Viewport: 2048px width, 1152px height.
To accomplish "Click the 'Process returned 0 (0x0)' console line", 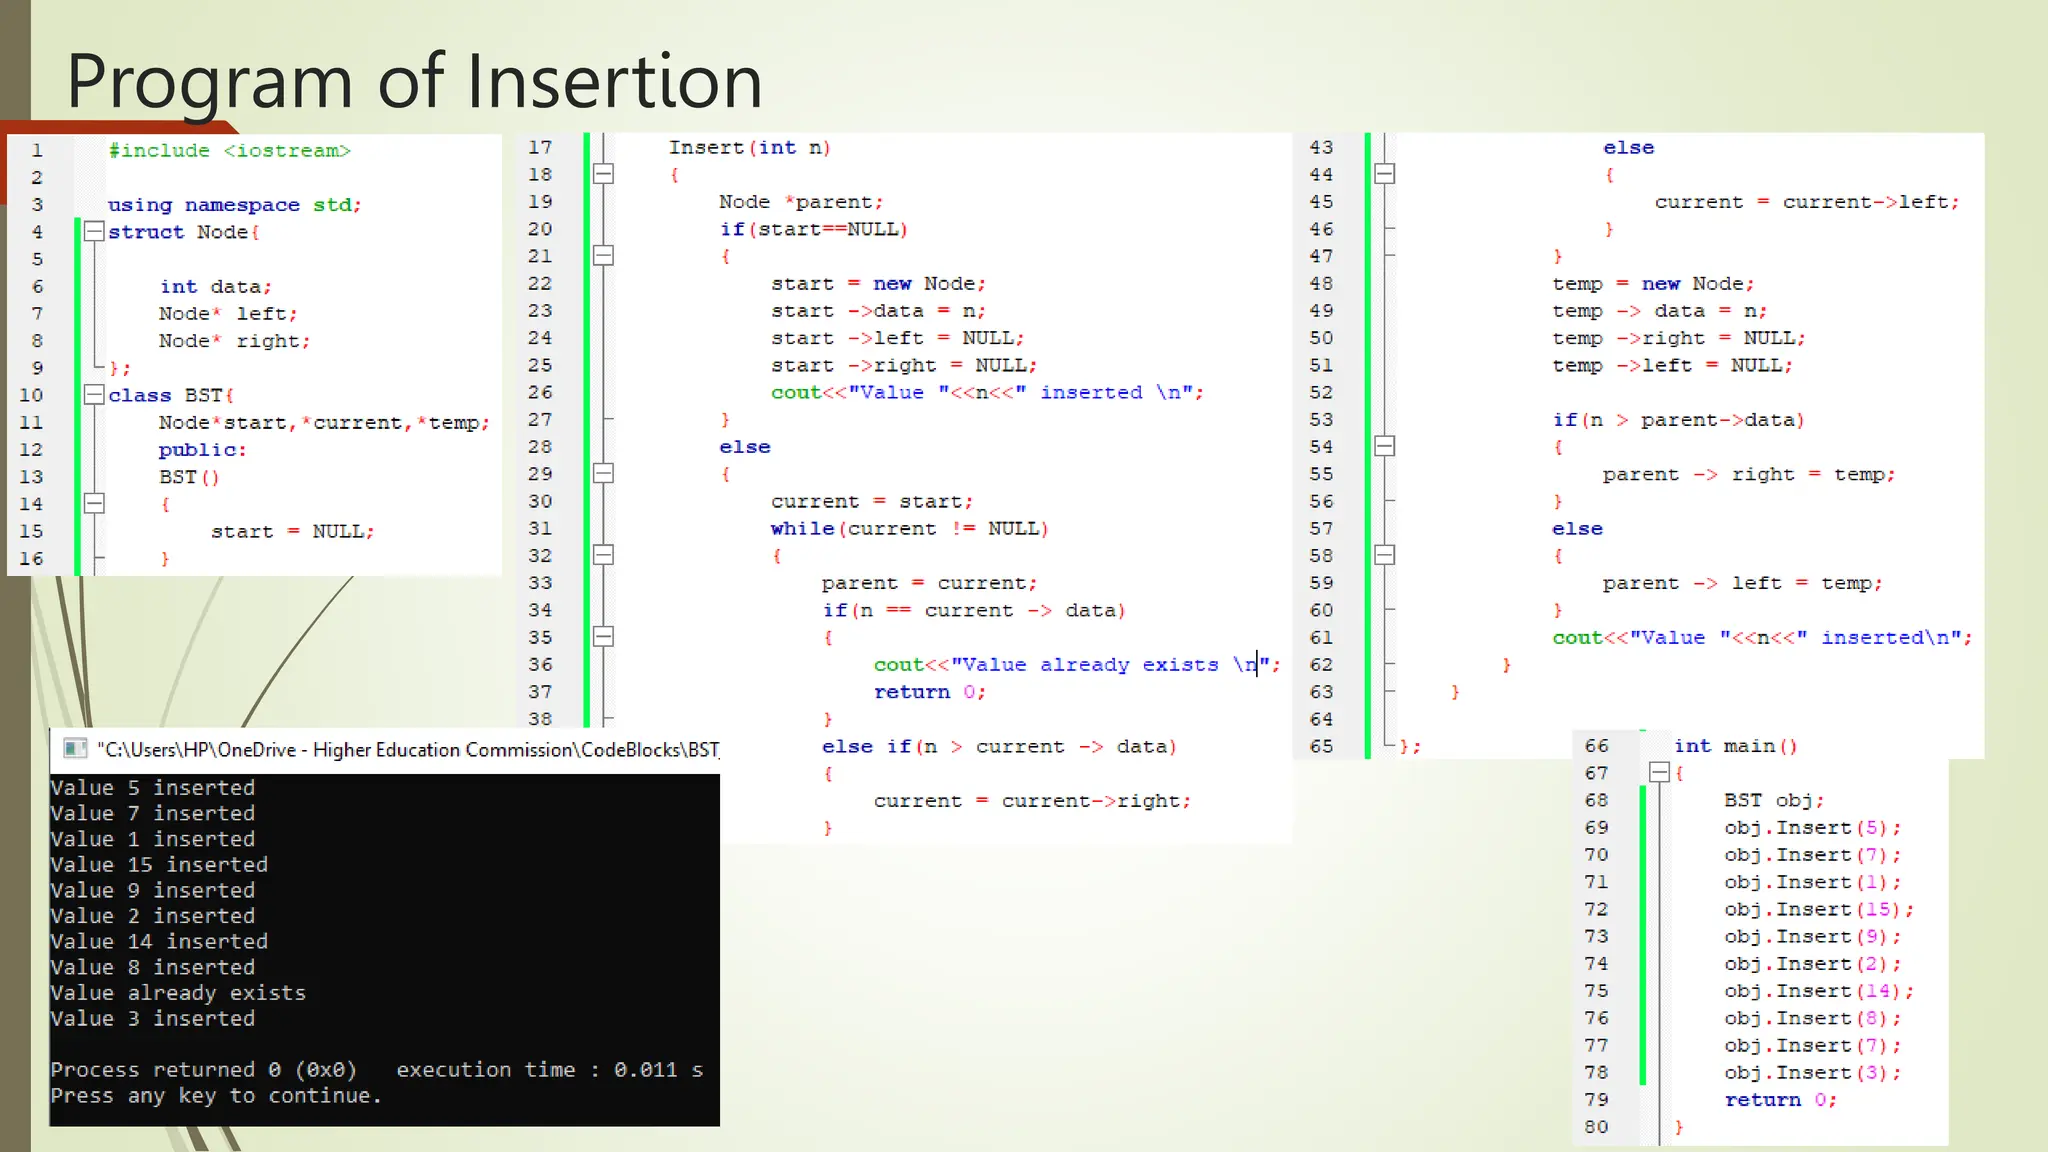I will pos(204,1070).
